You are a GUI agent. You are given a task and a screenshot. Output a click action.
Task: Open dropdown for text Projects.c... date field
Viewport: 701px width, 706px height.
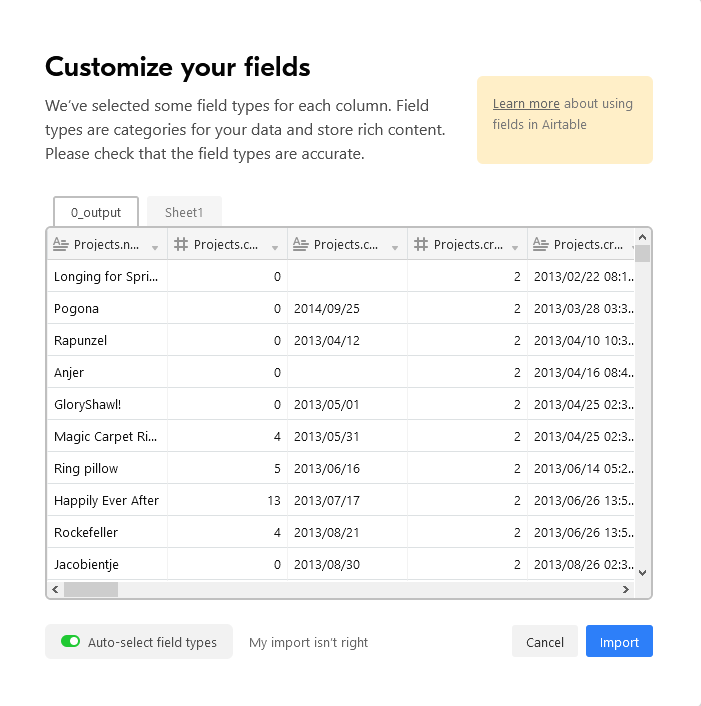coord(395,248)
